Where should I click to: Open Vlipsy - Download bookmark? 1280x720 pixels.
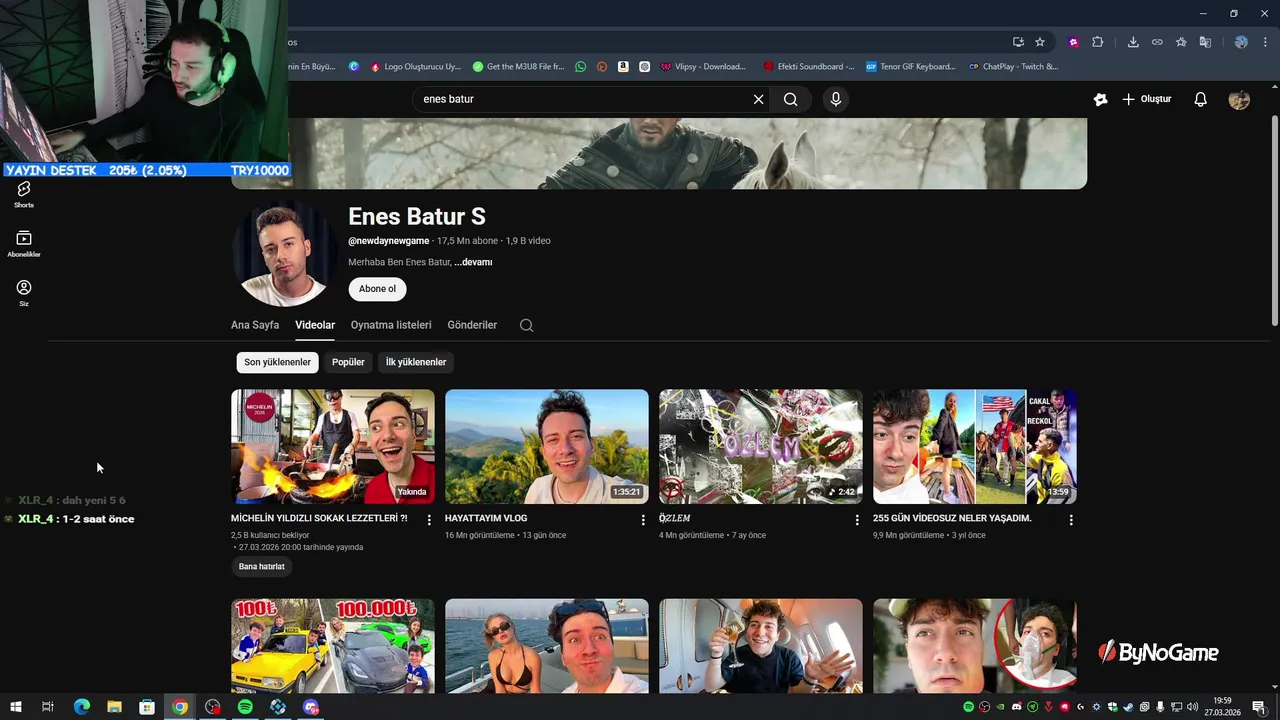point(704,67)
